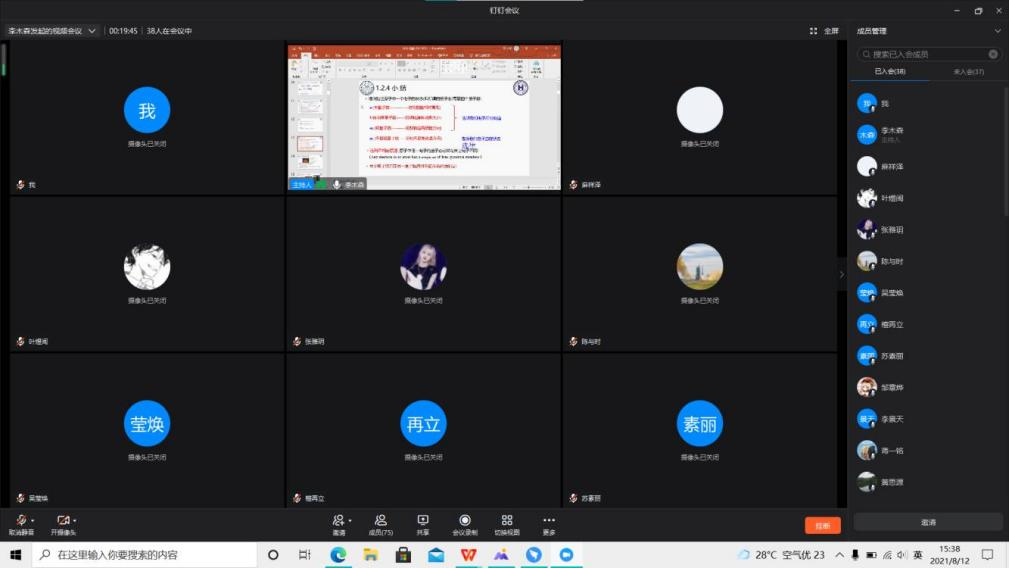Viewport: 1009px width, 568px height.
Task: Expand the arrow next to microphone button
Action: pyautogui.click(x=33, y=520)
